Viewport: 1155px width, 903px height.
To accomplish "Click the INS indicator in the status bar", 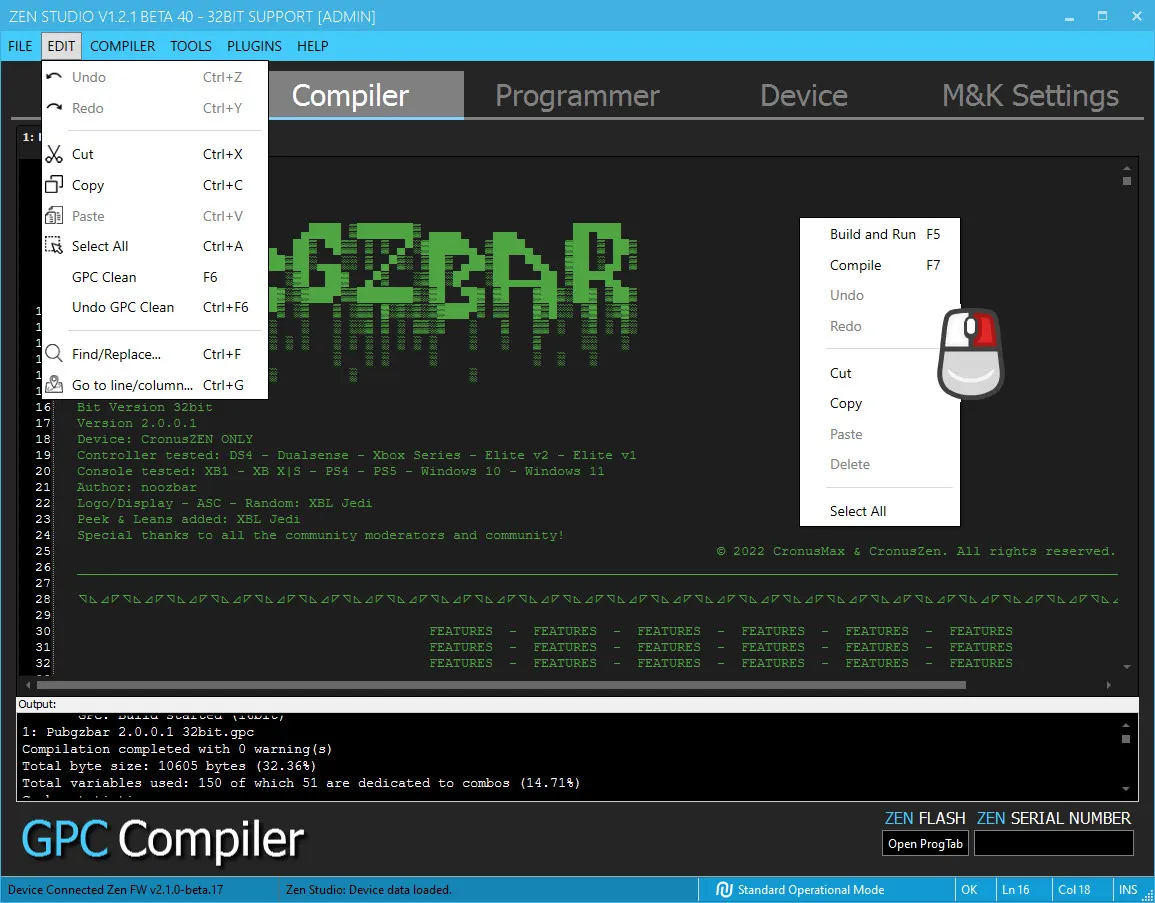I will click(x=1128, y=890).
